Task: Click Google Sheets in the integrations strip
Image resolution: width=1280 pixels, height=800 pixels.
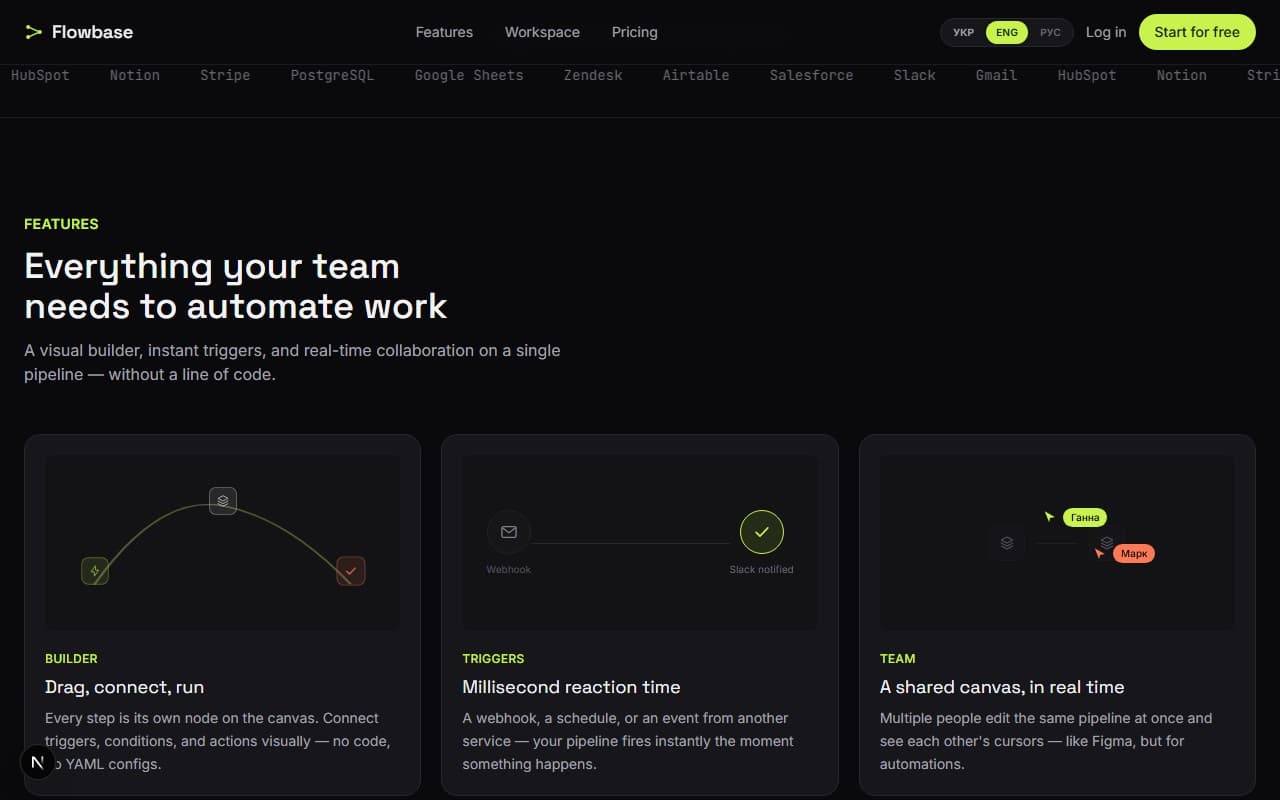Action: click(x=469, y=75)
